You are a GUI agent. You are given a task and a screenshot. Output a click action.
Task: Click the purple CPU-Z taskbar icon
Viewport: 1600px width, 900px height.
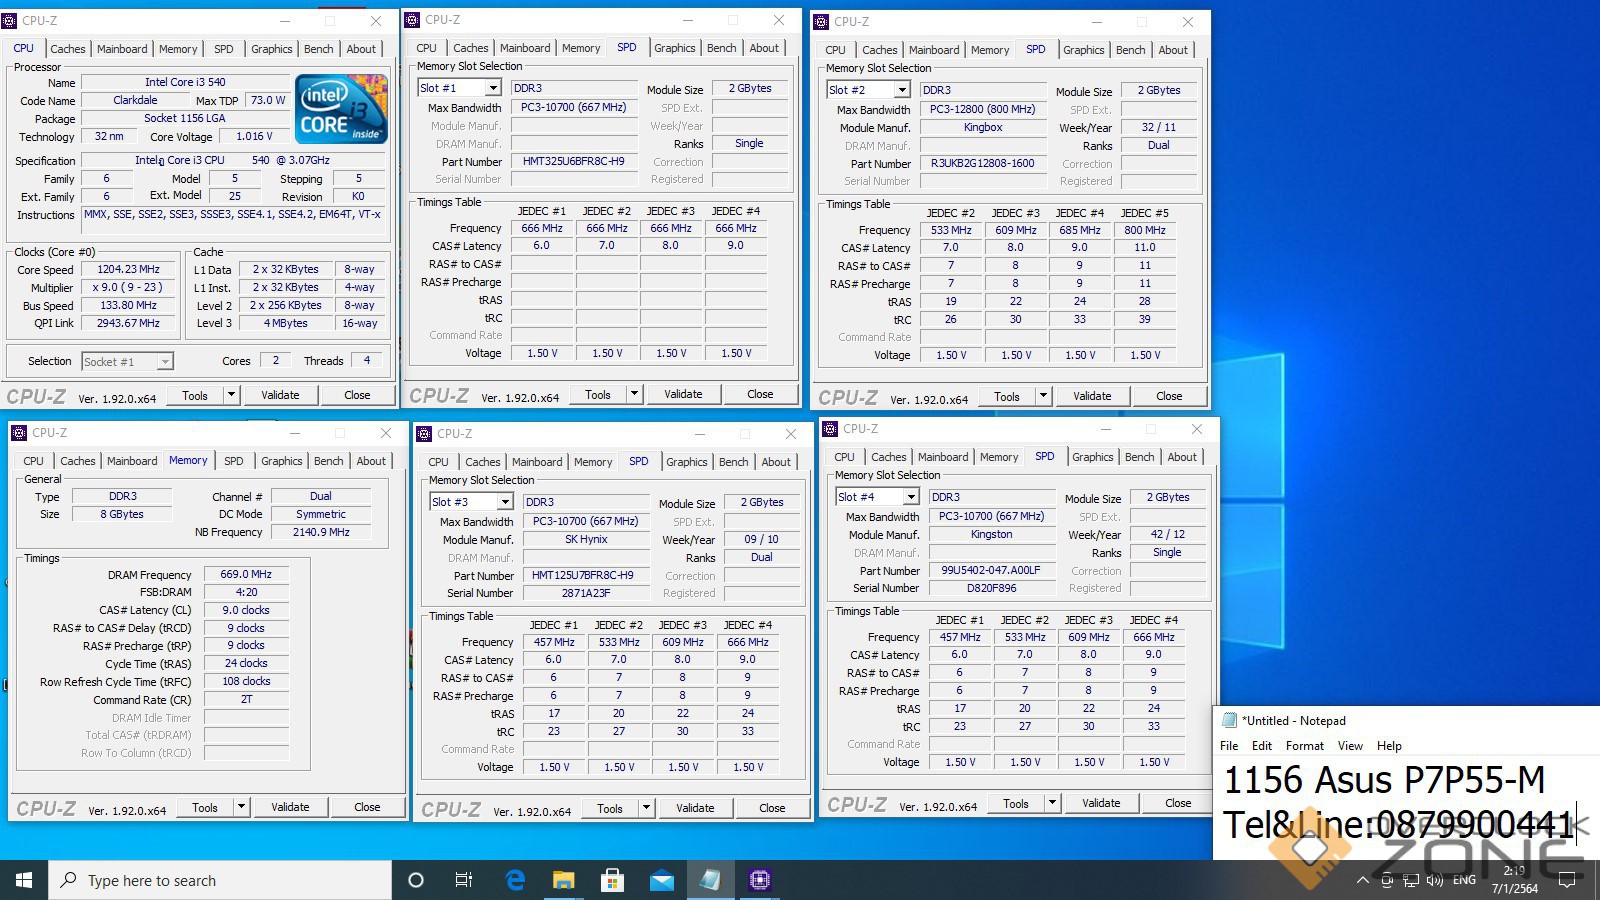point(760,880)
